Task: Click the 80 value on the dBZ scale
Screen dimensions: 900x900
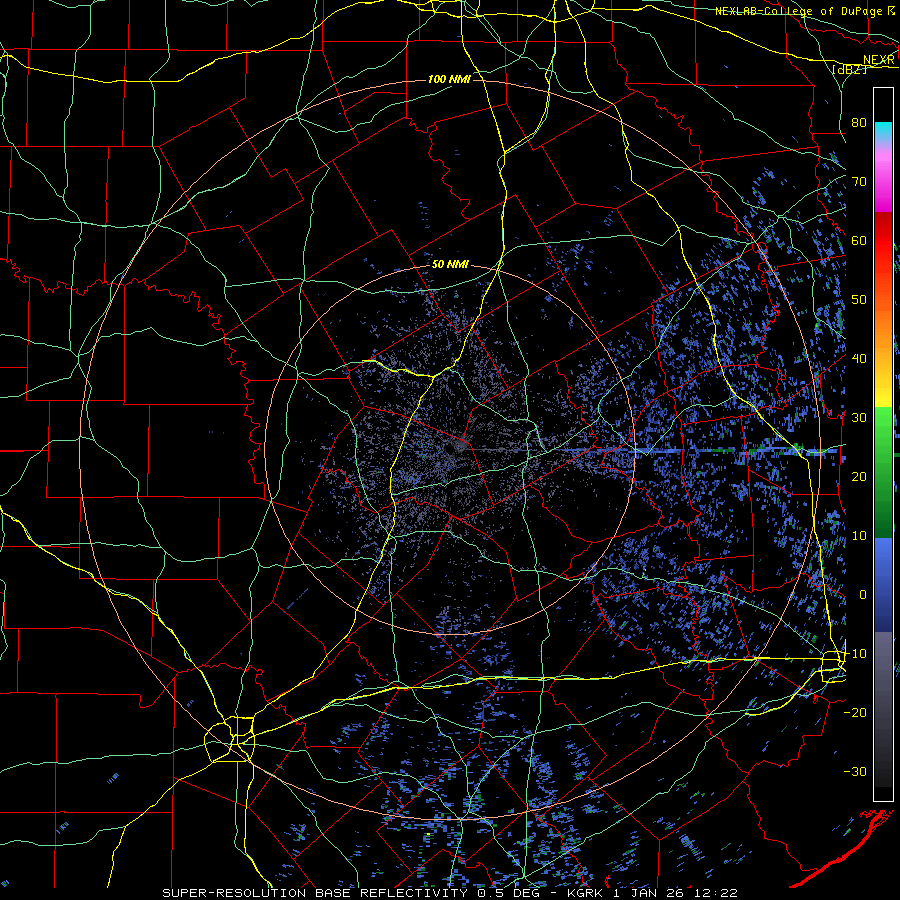Action: point(859,122)
